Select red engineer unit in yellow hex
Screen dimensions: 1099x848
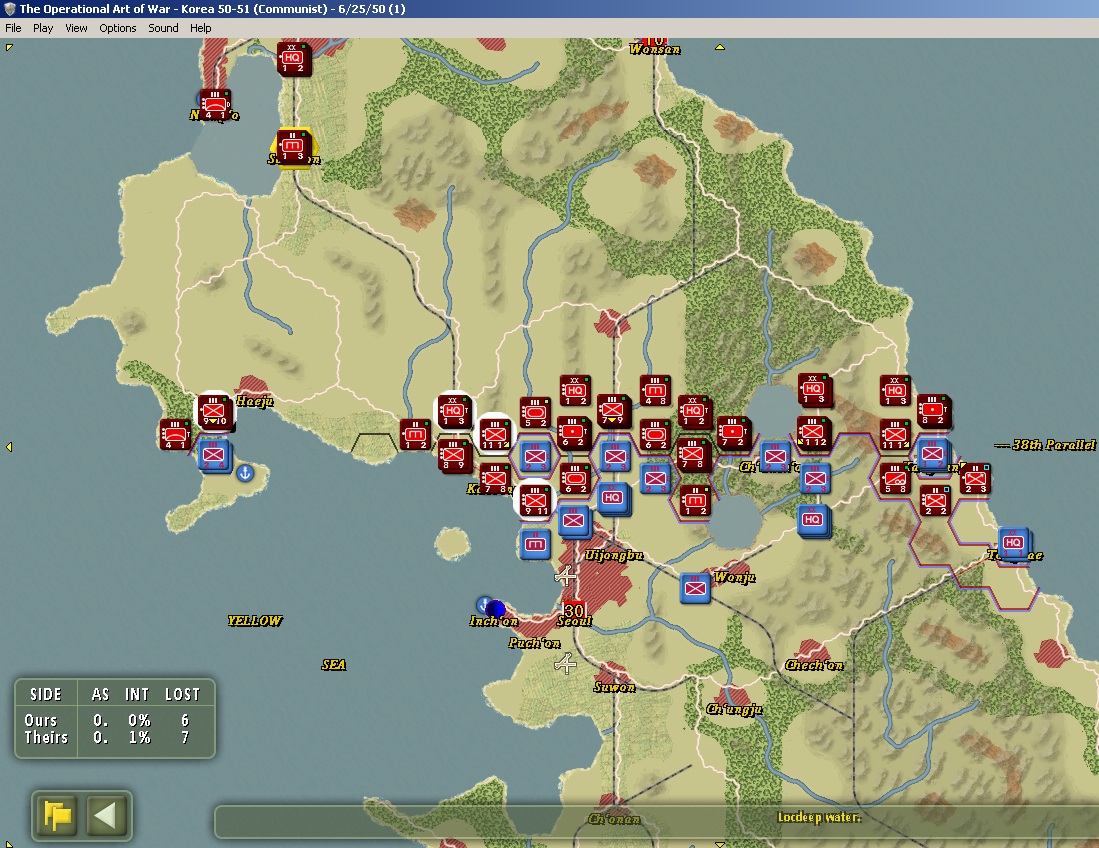[293, 147]
